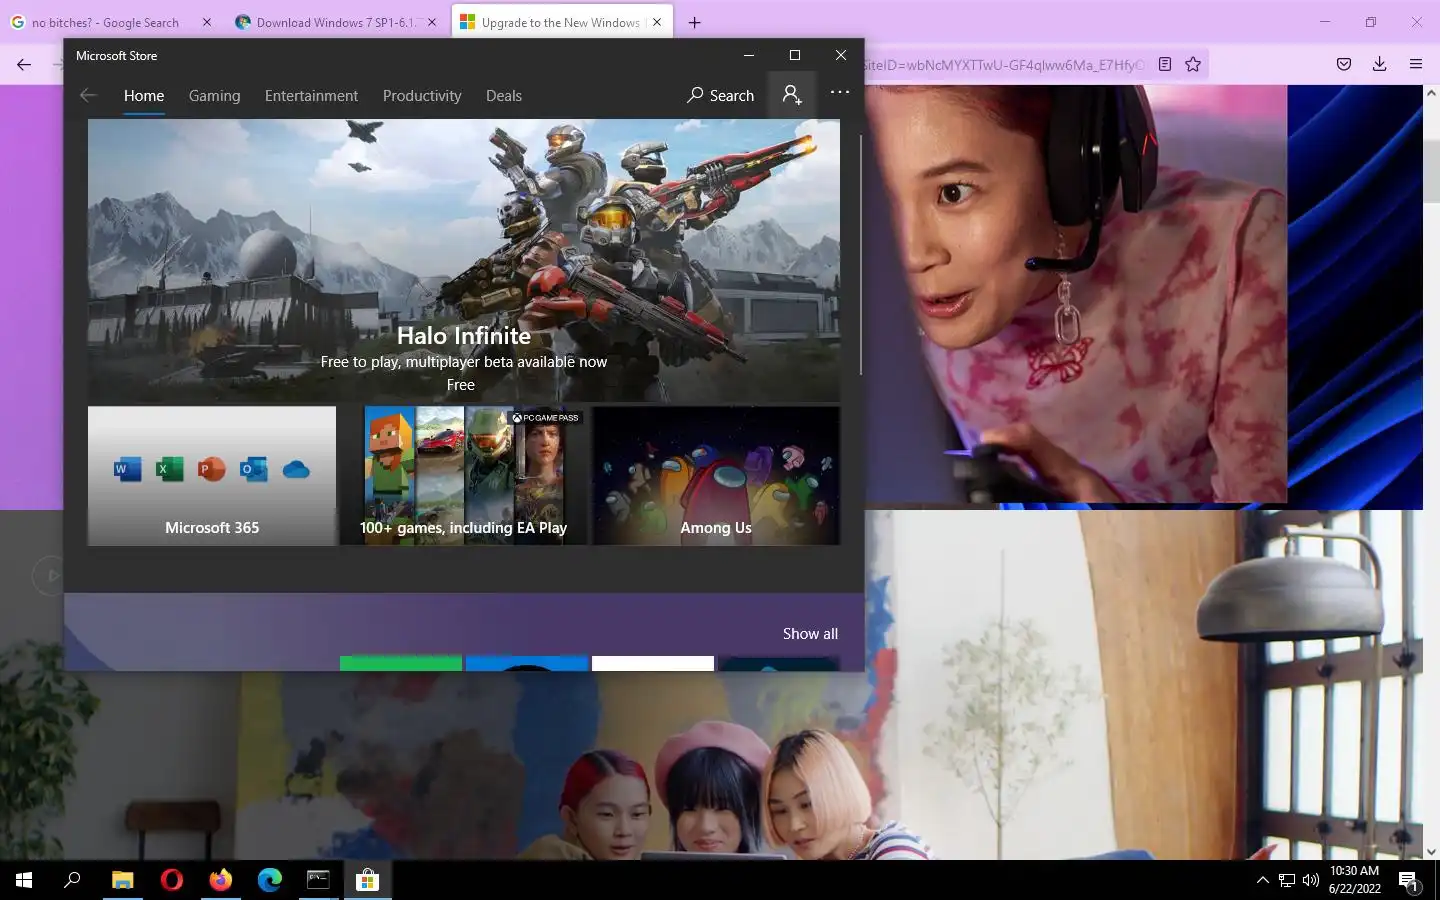
Task: Switch to the Download Windows 7 SP1 browser tab
Action: click(x=336, y=22)
